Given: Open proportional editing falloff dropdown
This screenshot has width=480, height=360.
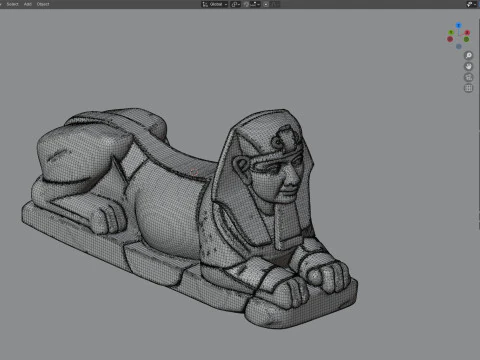Looking at the screenshot, I should click(x=275, y=4).
